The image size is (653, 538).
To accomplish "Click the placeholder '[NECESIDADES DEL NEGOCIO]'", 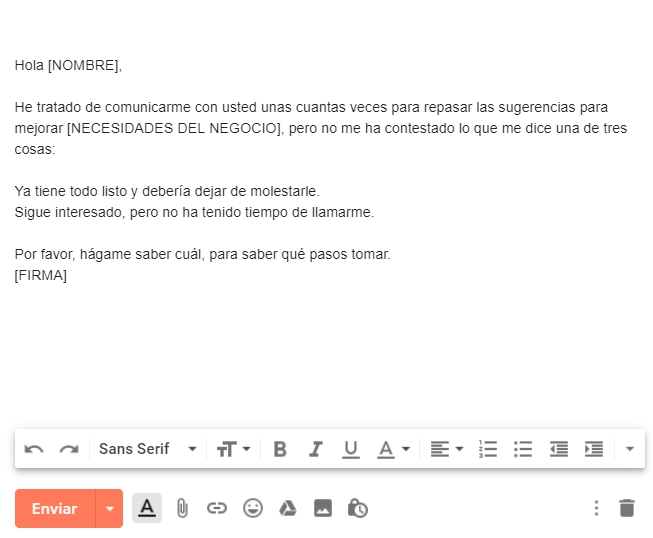I will click(x=175, y=128).
